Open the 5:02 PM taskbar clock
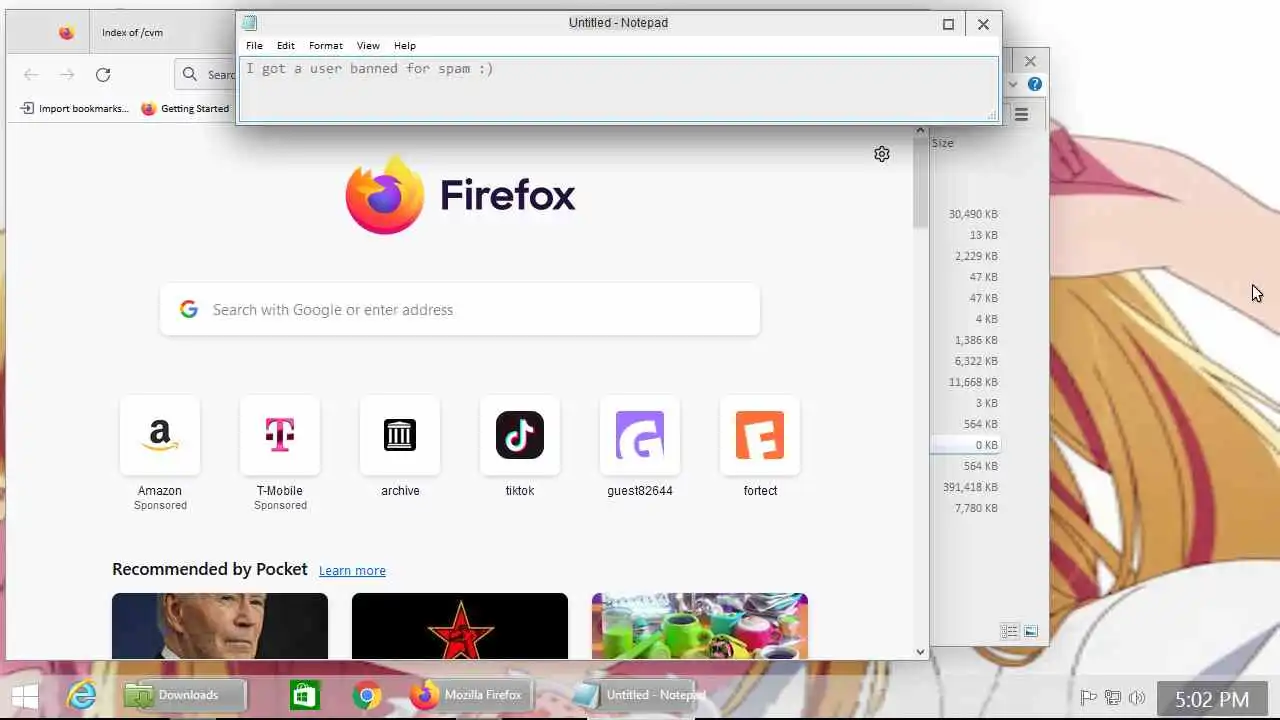Image resolution: width=1280 pixels, height=720 pixels. 1212,699
